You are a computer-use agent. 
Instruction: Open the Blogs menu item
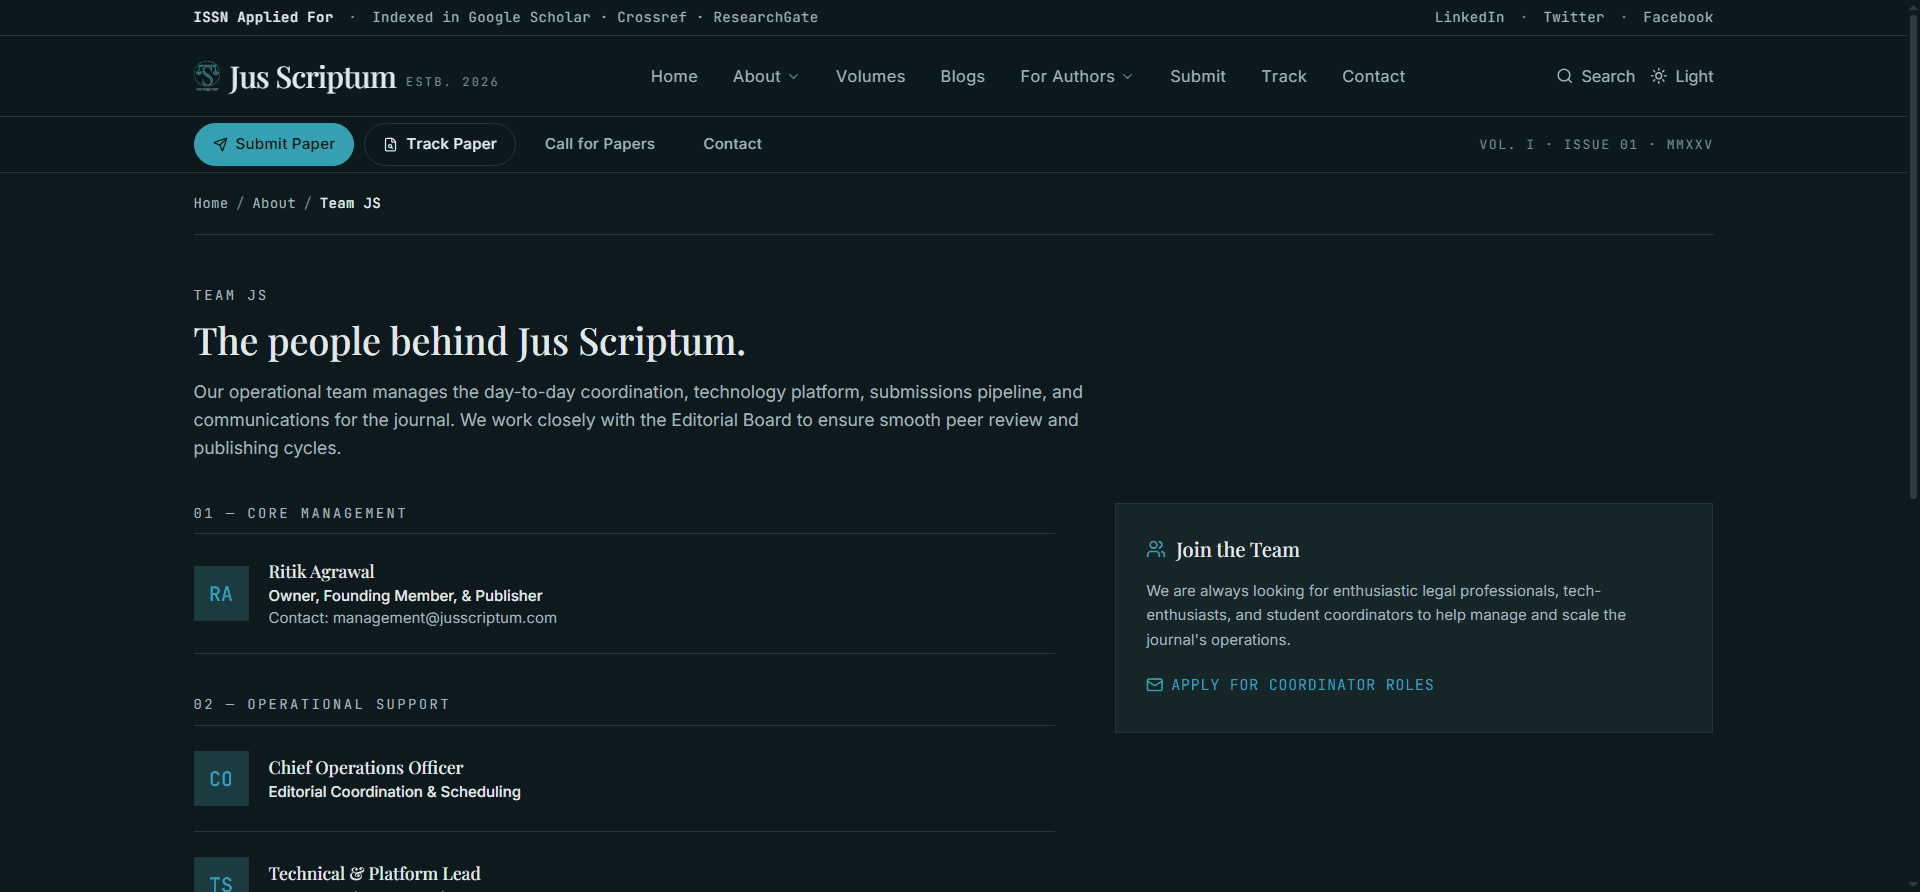point(962,76)
